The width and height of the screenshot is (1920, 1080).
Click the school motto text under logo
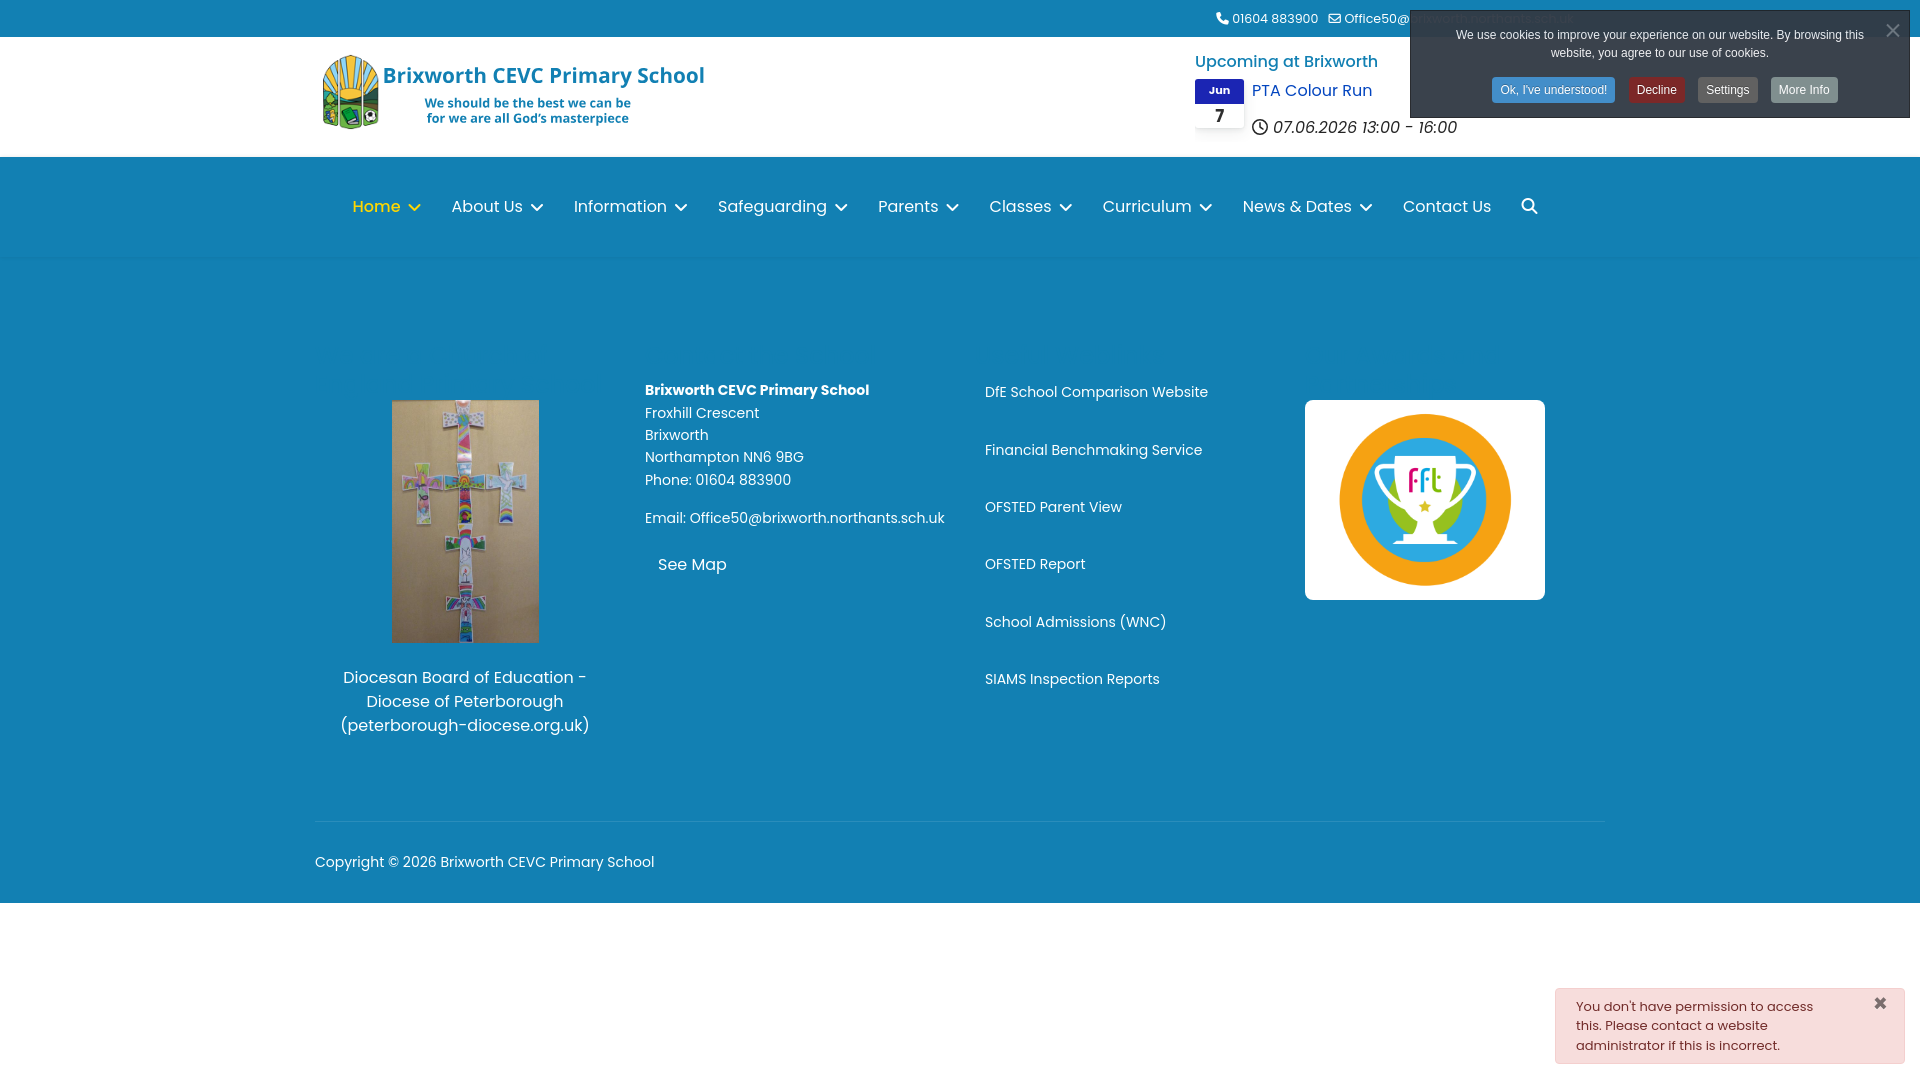528,111
